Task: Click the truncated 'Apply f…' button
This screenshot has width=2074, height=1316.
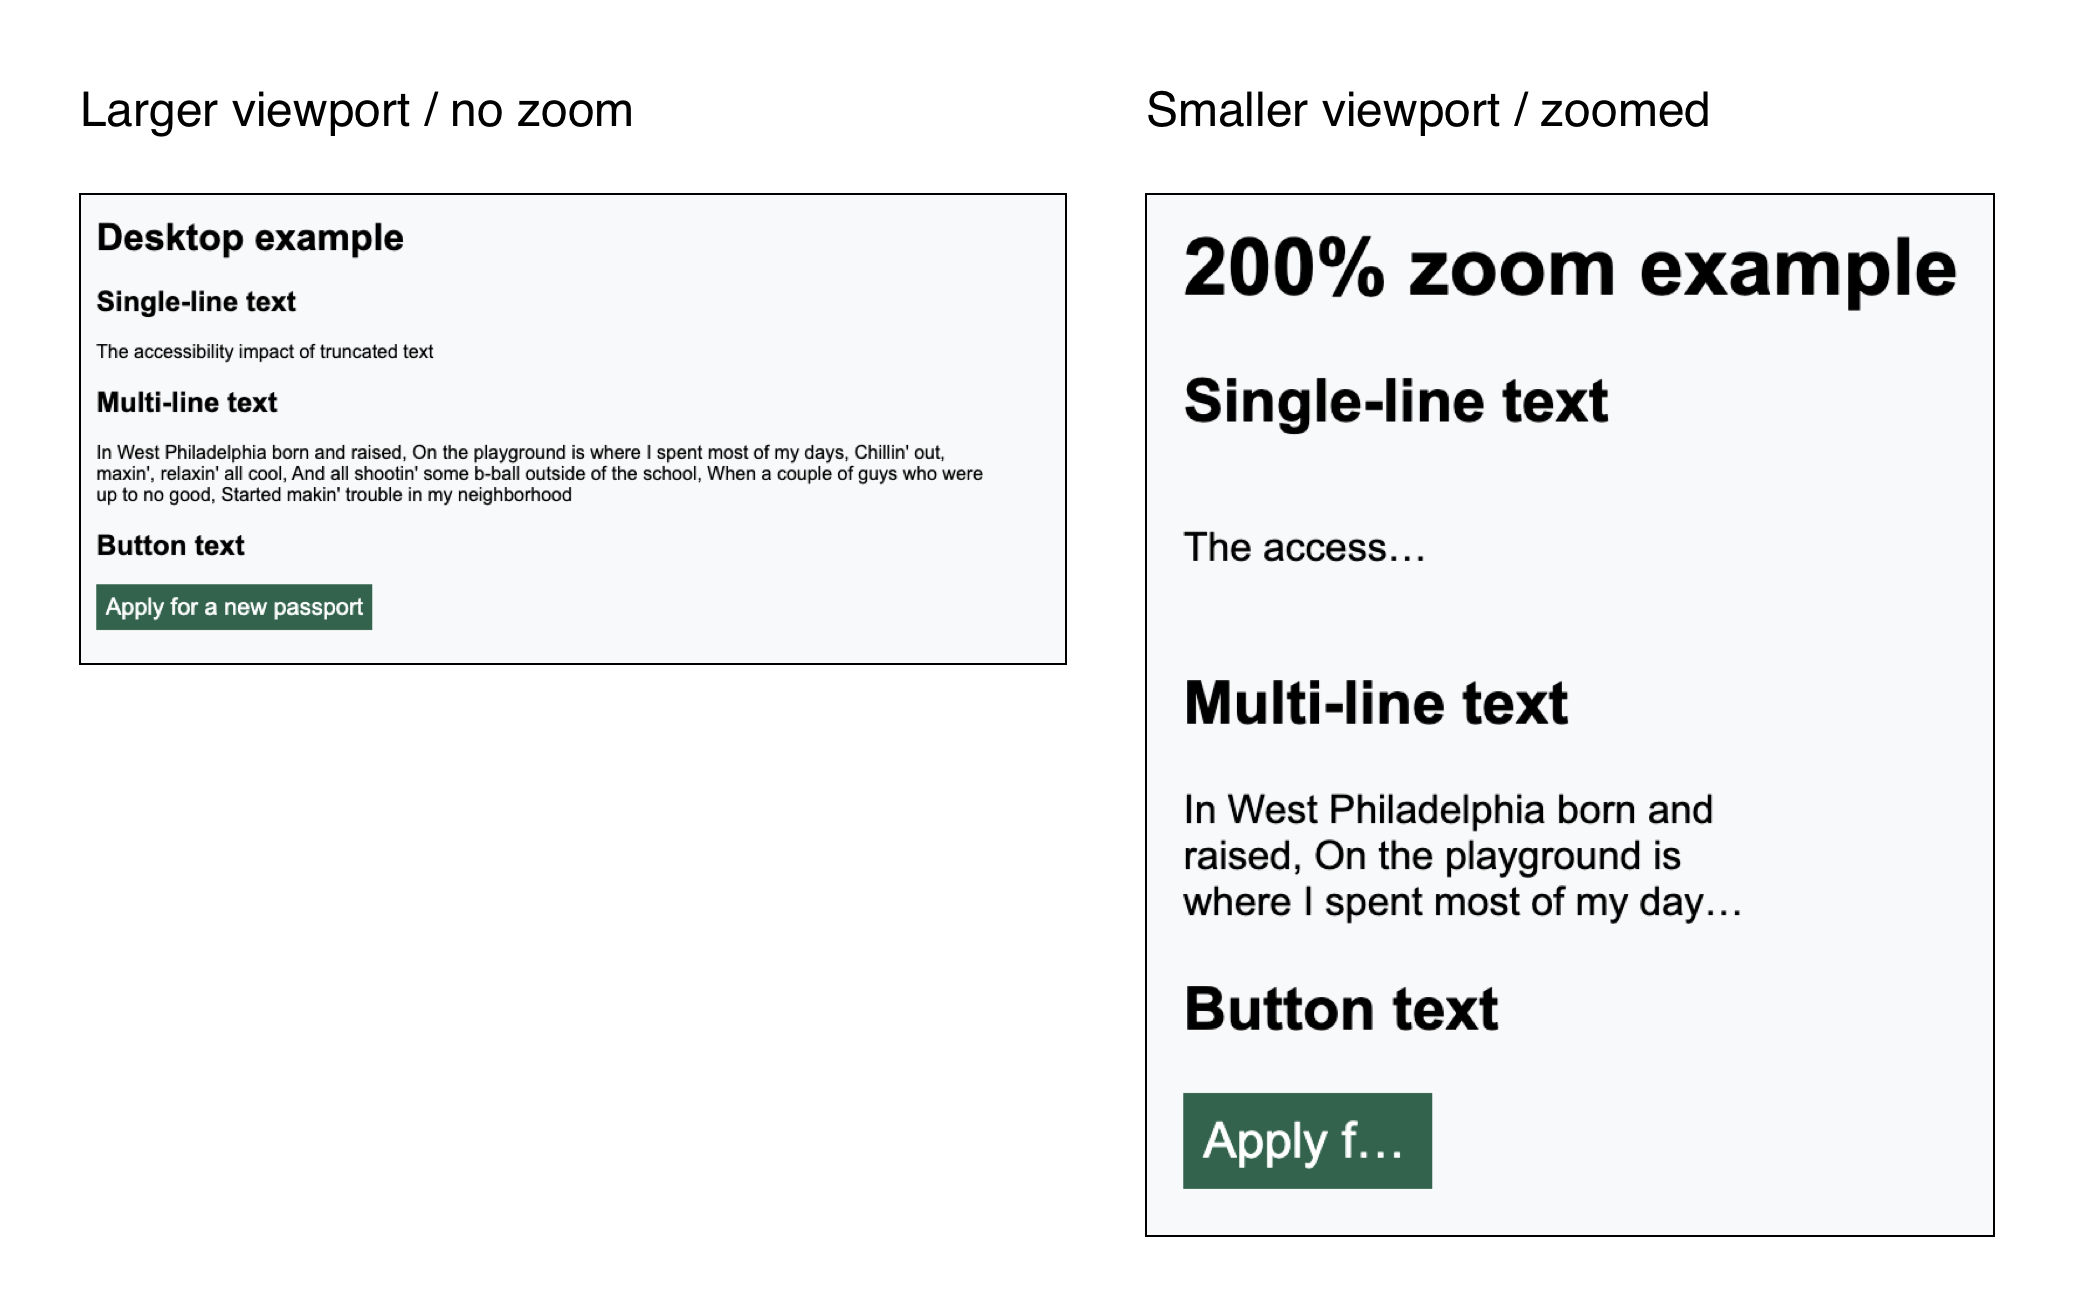Action: [1306, 1139]
